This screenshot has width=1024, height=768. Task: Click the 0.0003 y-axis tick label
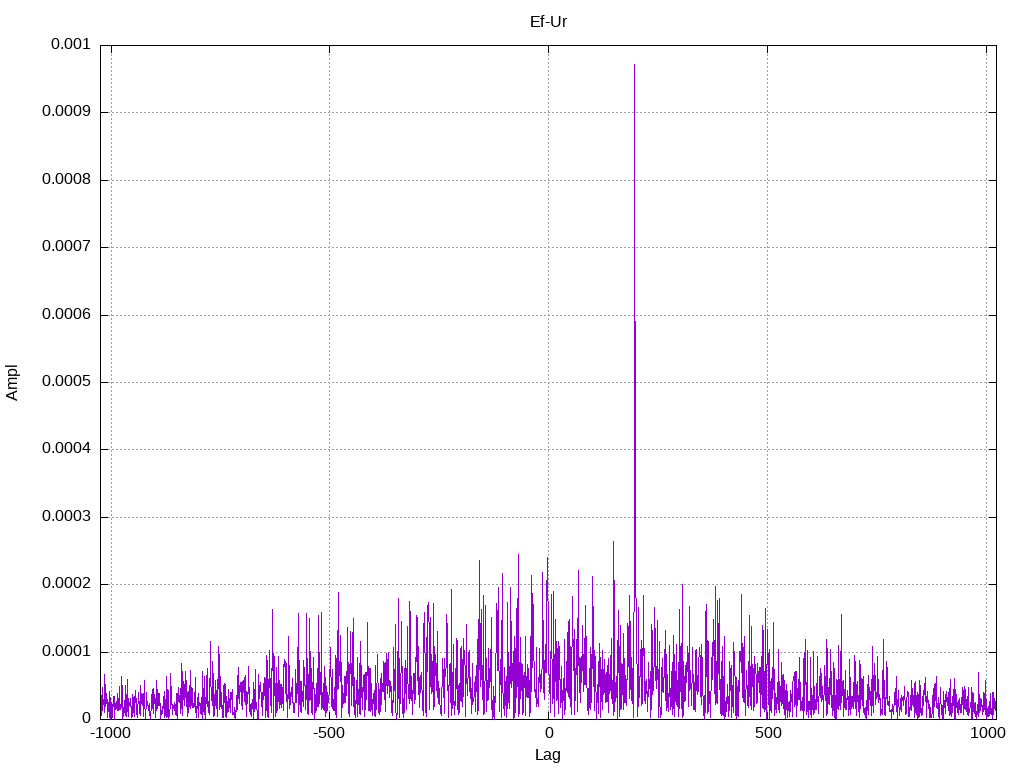tap(66, 517)
